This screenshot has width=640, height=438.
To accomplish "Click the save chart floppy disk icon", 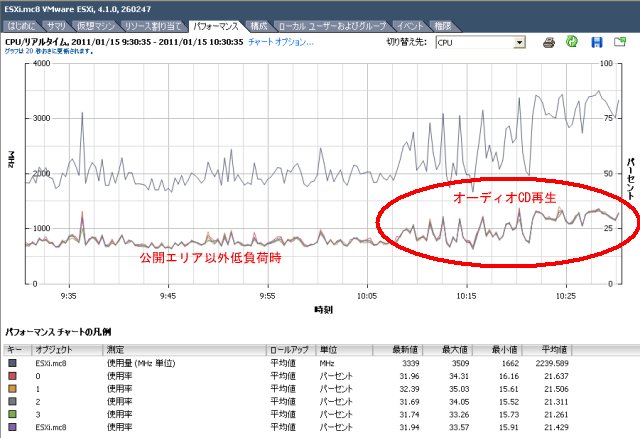I will 596,43.
